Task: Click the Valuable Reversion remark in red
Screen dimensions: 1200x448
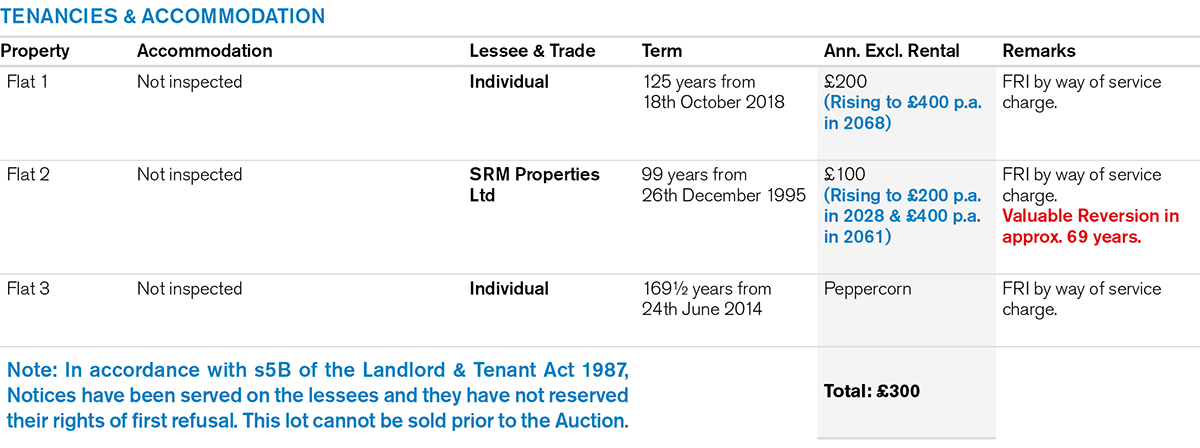Action: 1090,226
